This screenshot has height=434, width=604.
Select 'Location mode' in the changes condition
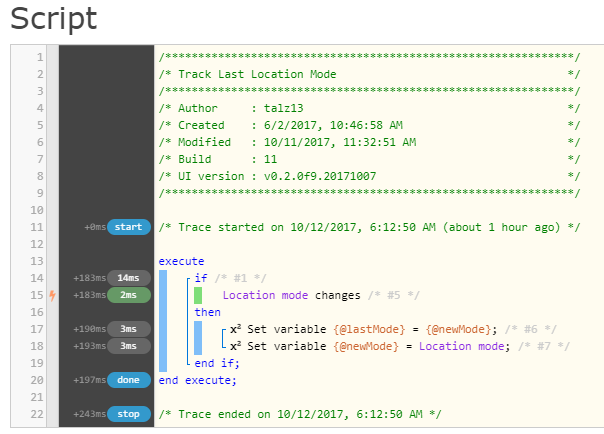[x=265, y=295]
